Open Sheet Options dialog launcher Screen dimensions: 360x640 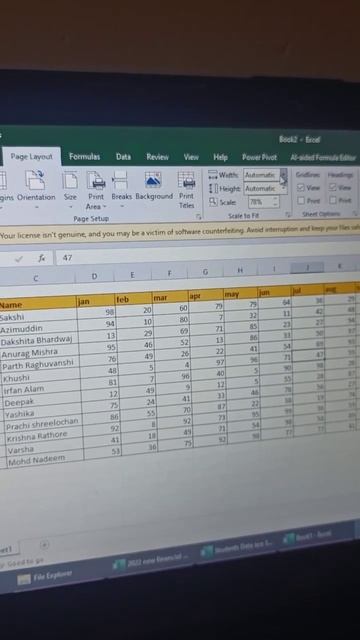point(355,213)
